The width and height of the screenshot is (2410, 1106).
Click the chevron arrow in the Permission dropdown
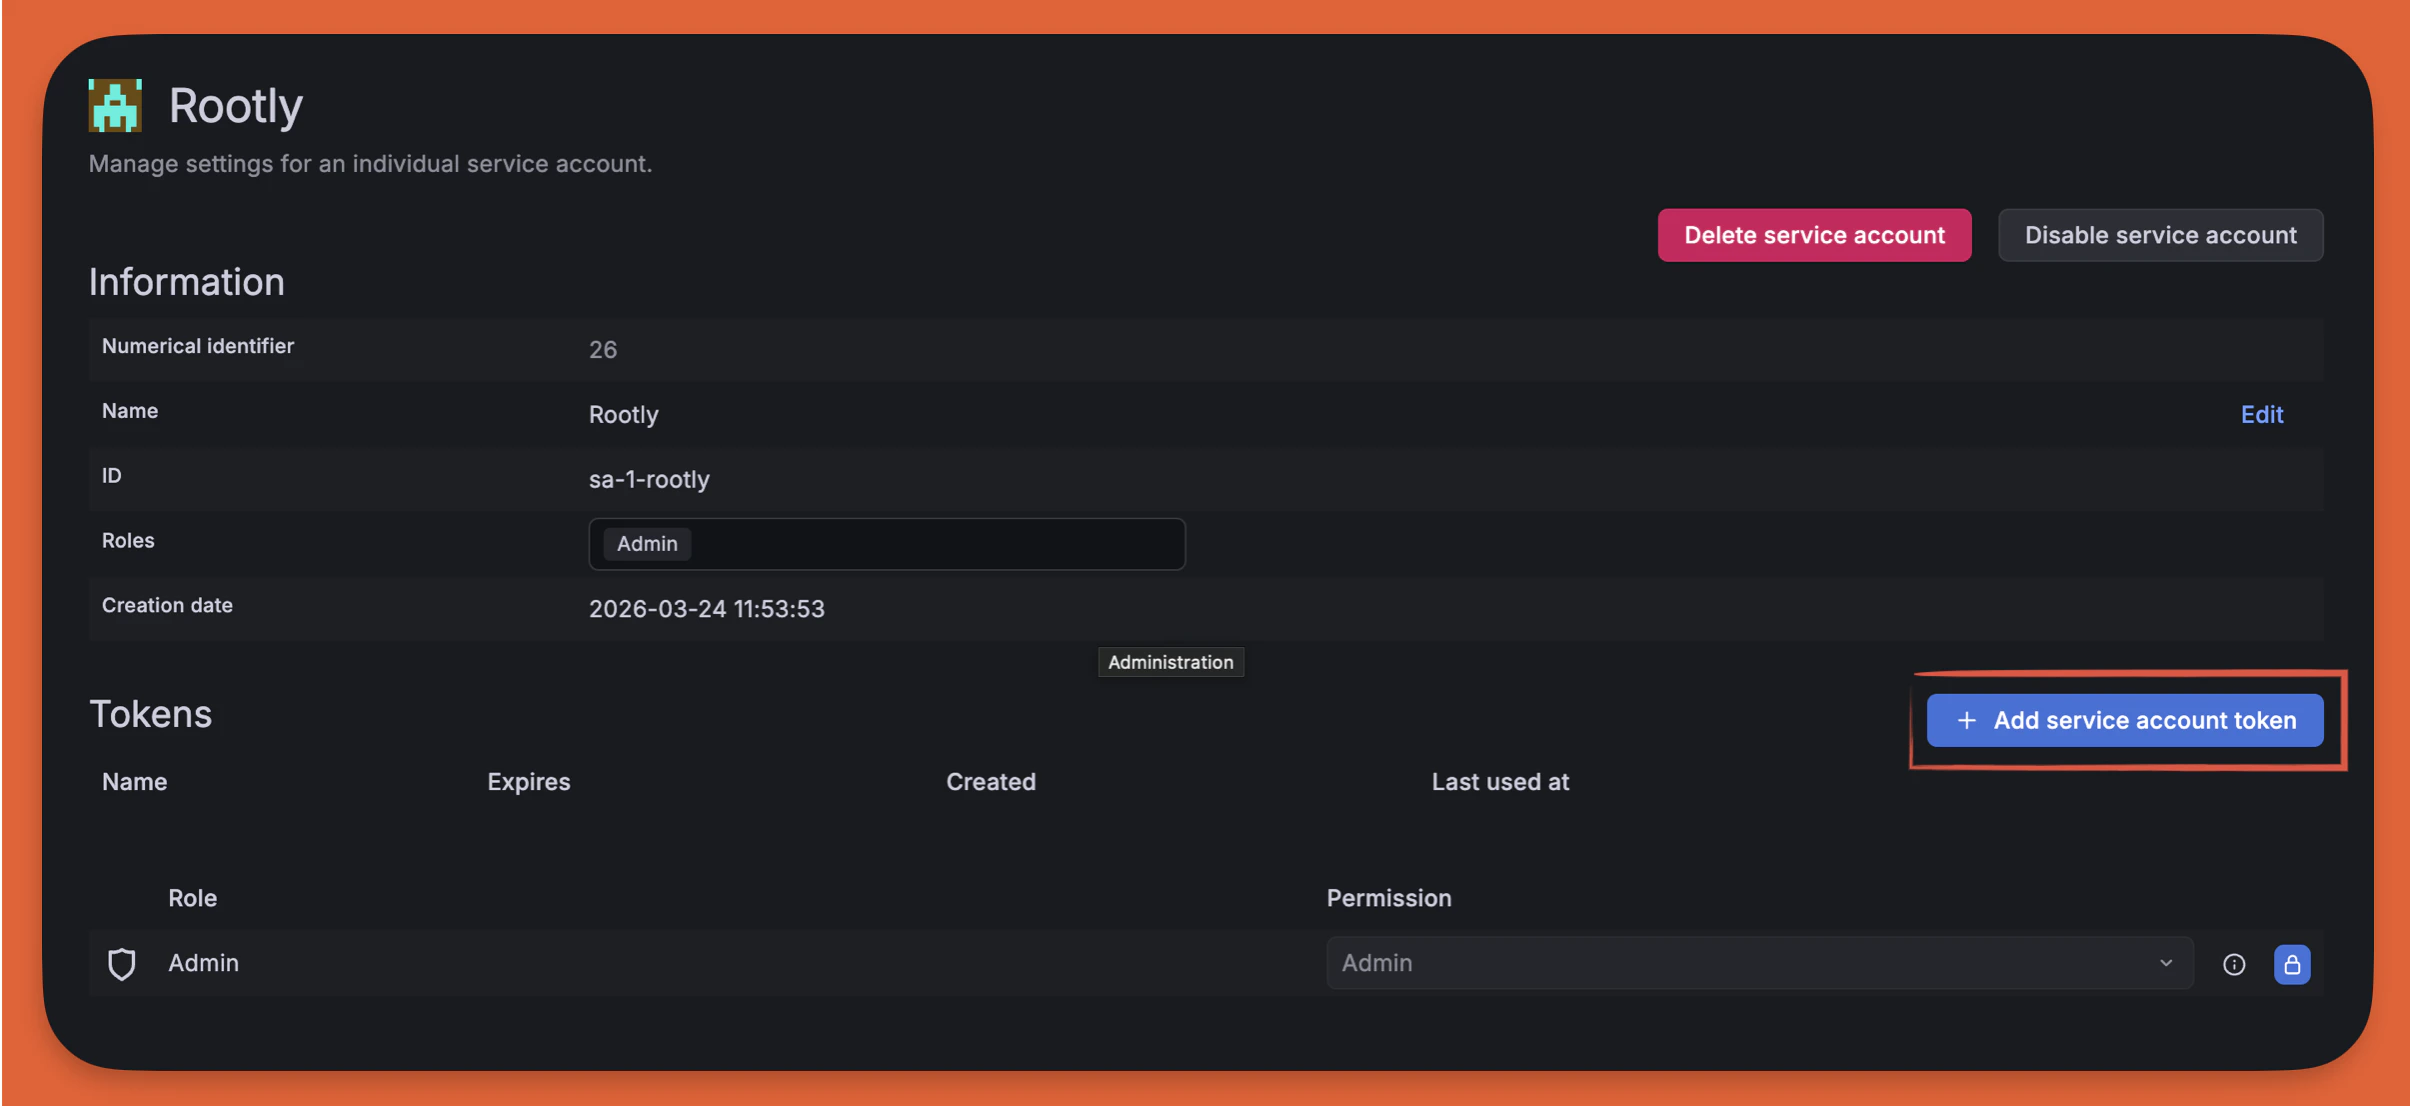pyautogui.click(x=2166, y=963)
